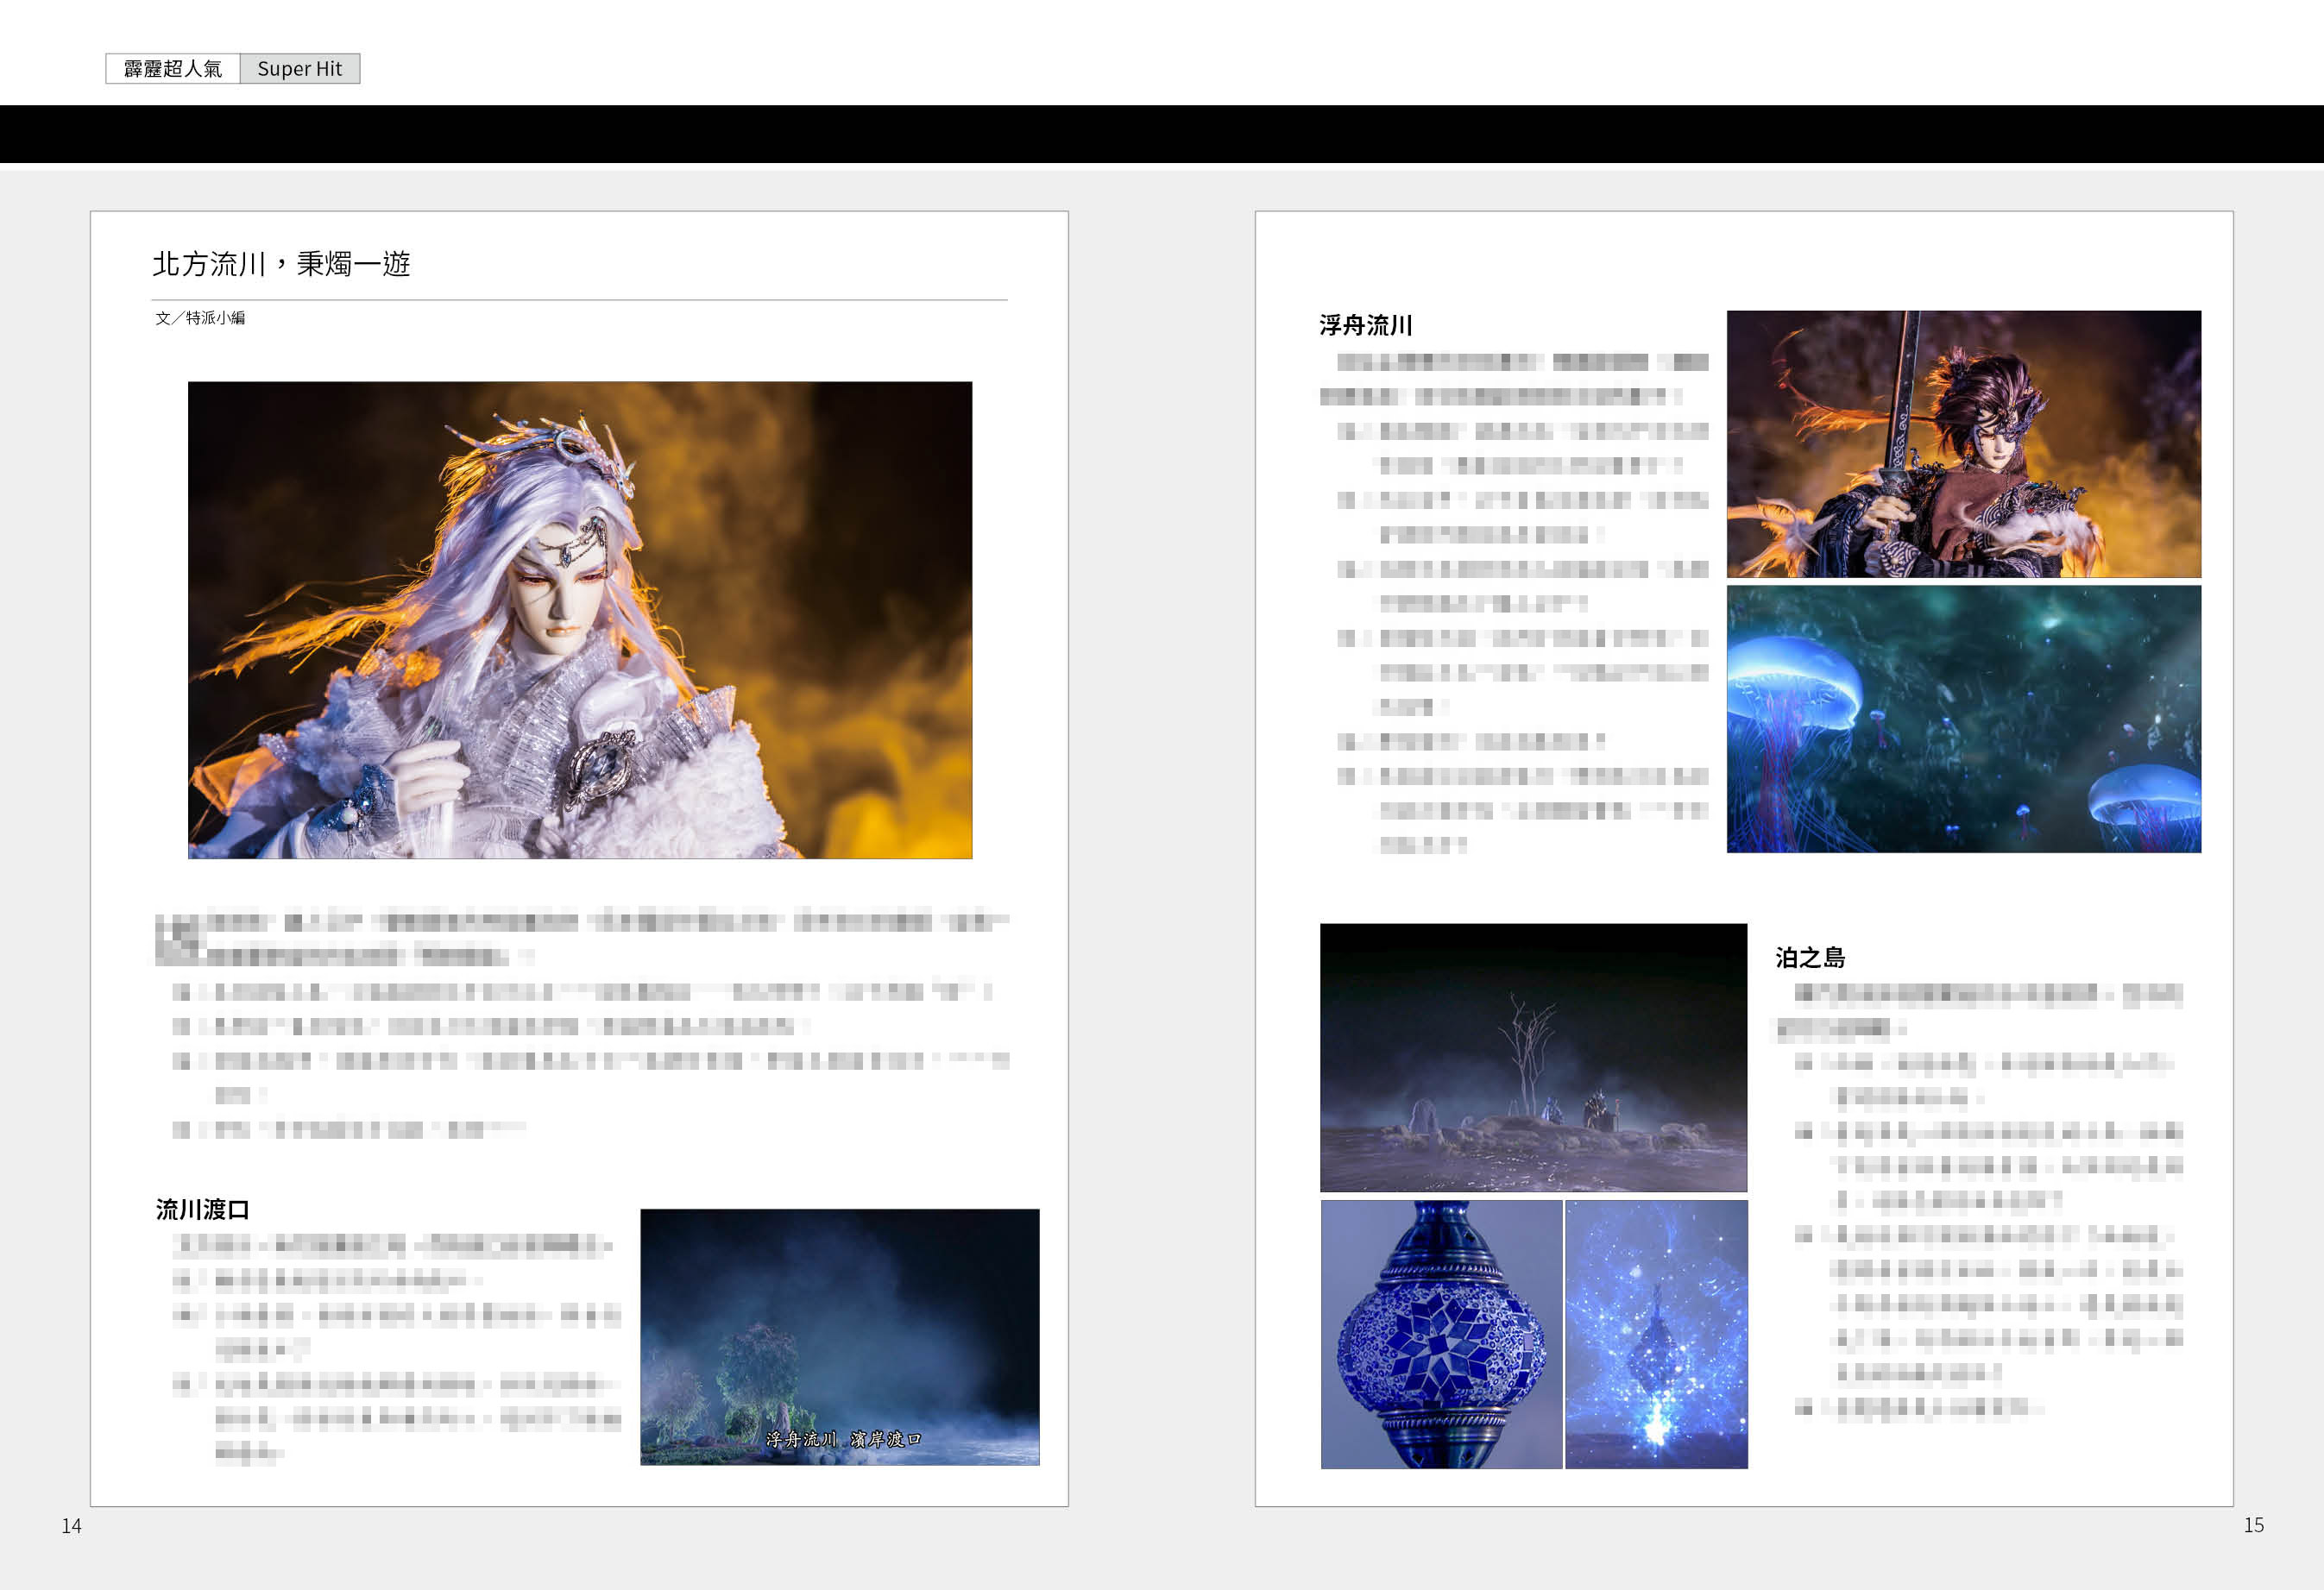Image resolution: width=2324 pixels, height=1590 pixels.
Task: Click the author byline 文／特派小編
Action: click(200, 318)
